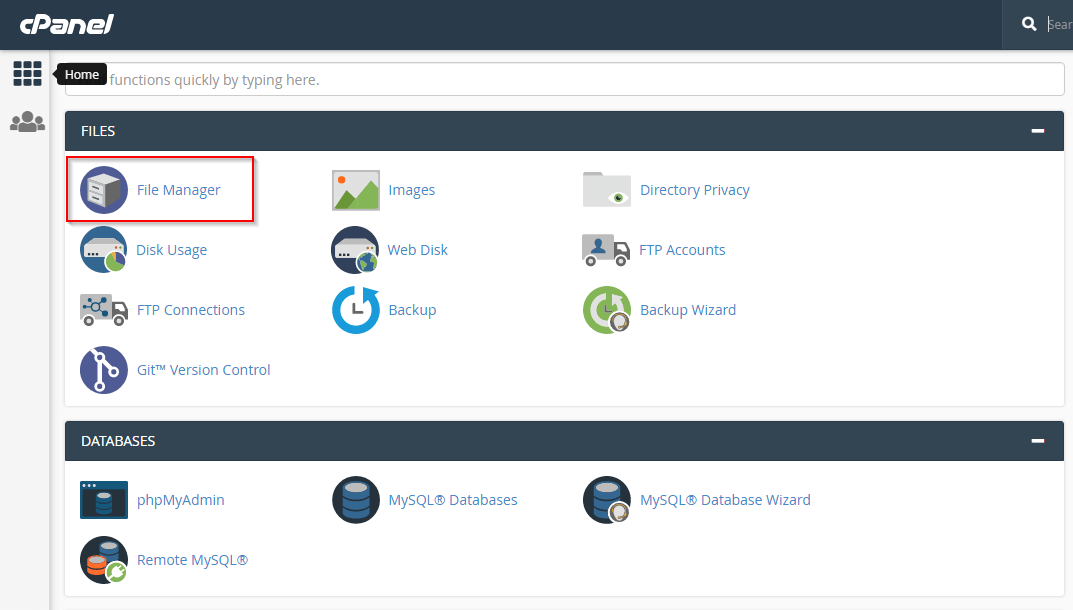Collapse the DATABASES section
Image resolution: width=1073 pixels, height=610 pixels.
pos(1037,441)
